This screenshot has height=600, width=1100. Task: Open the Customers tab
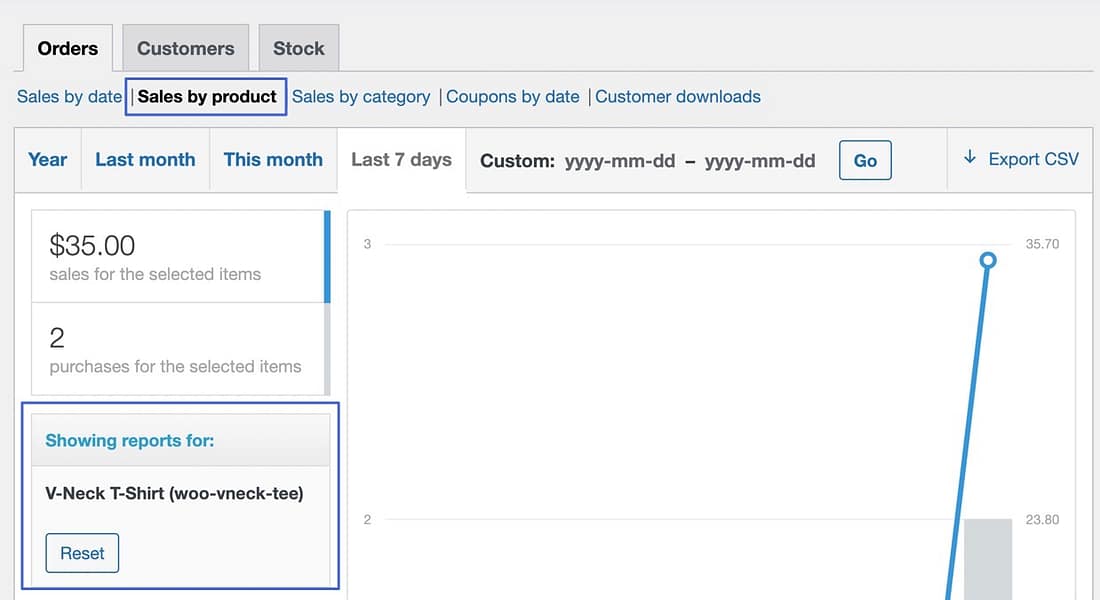coord(185,47)
